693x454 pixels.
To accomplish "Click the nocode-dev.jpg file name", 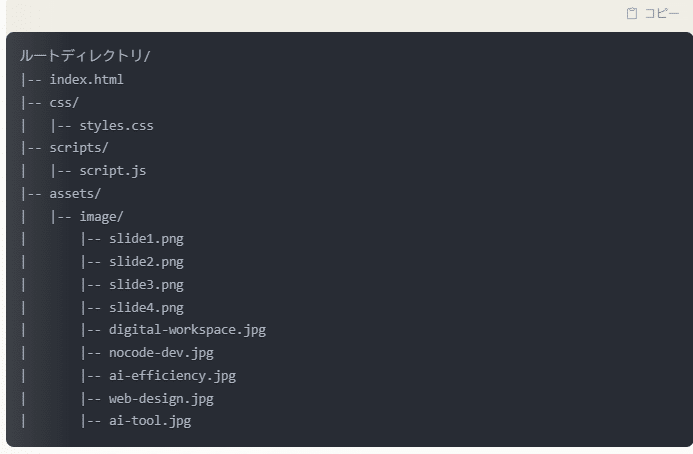I will pyautogui.click(x=161, y=353).
